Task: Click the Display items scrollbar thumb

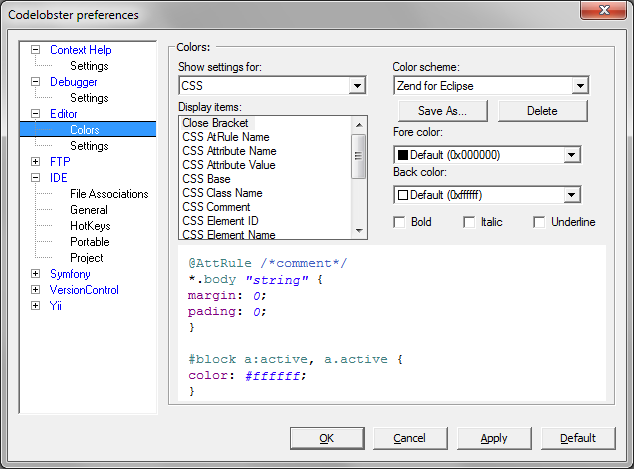Action: pyautogui.click(x=359, y=156)
